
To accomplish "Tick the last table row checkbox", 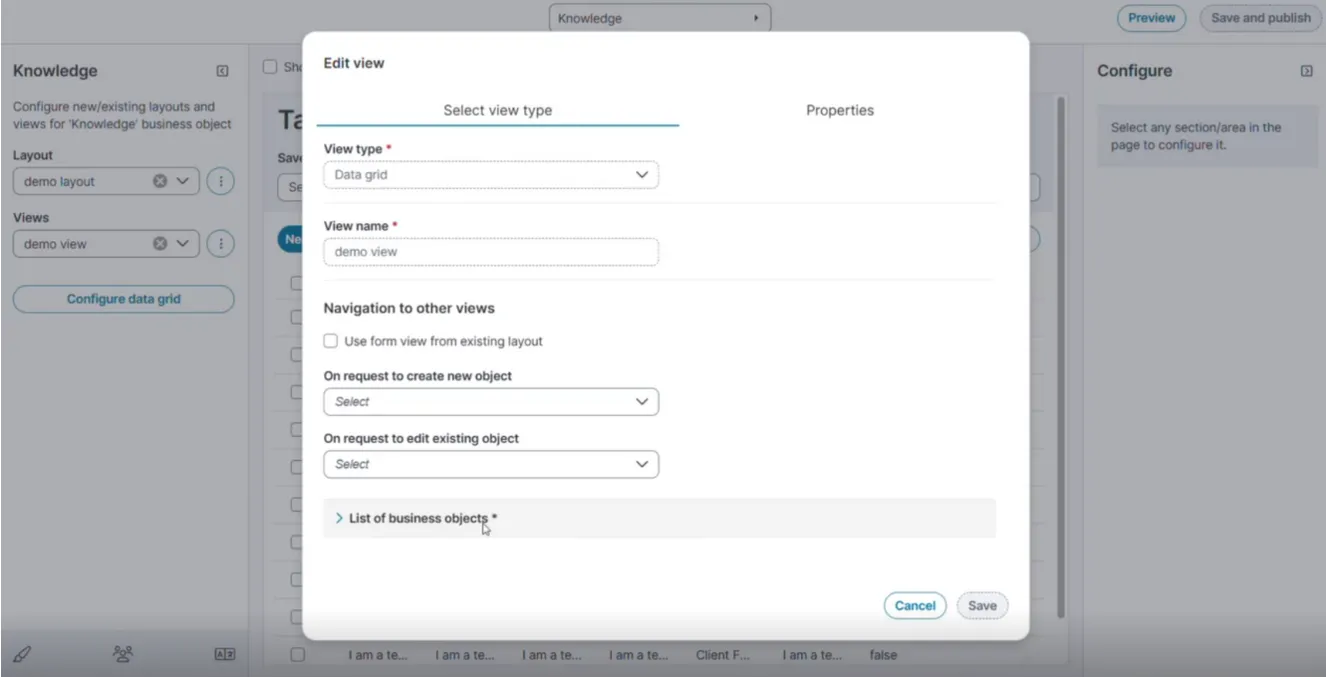I will pos(297,655).
